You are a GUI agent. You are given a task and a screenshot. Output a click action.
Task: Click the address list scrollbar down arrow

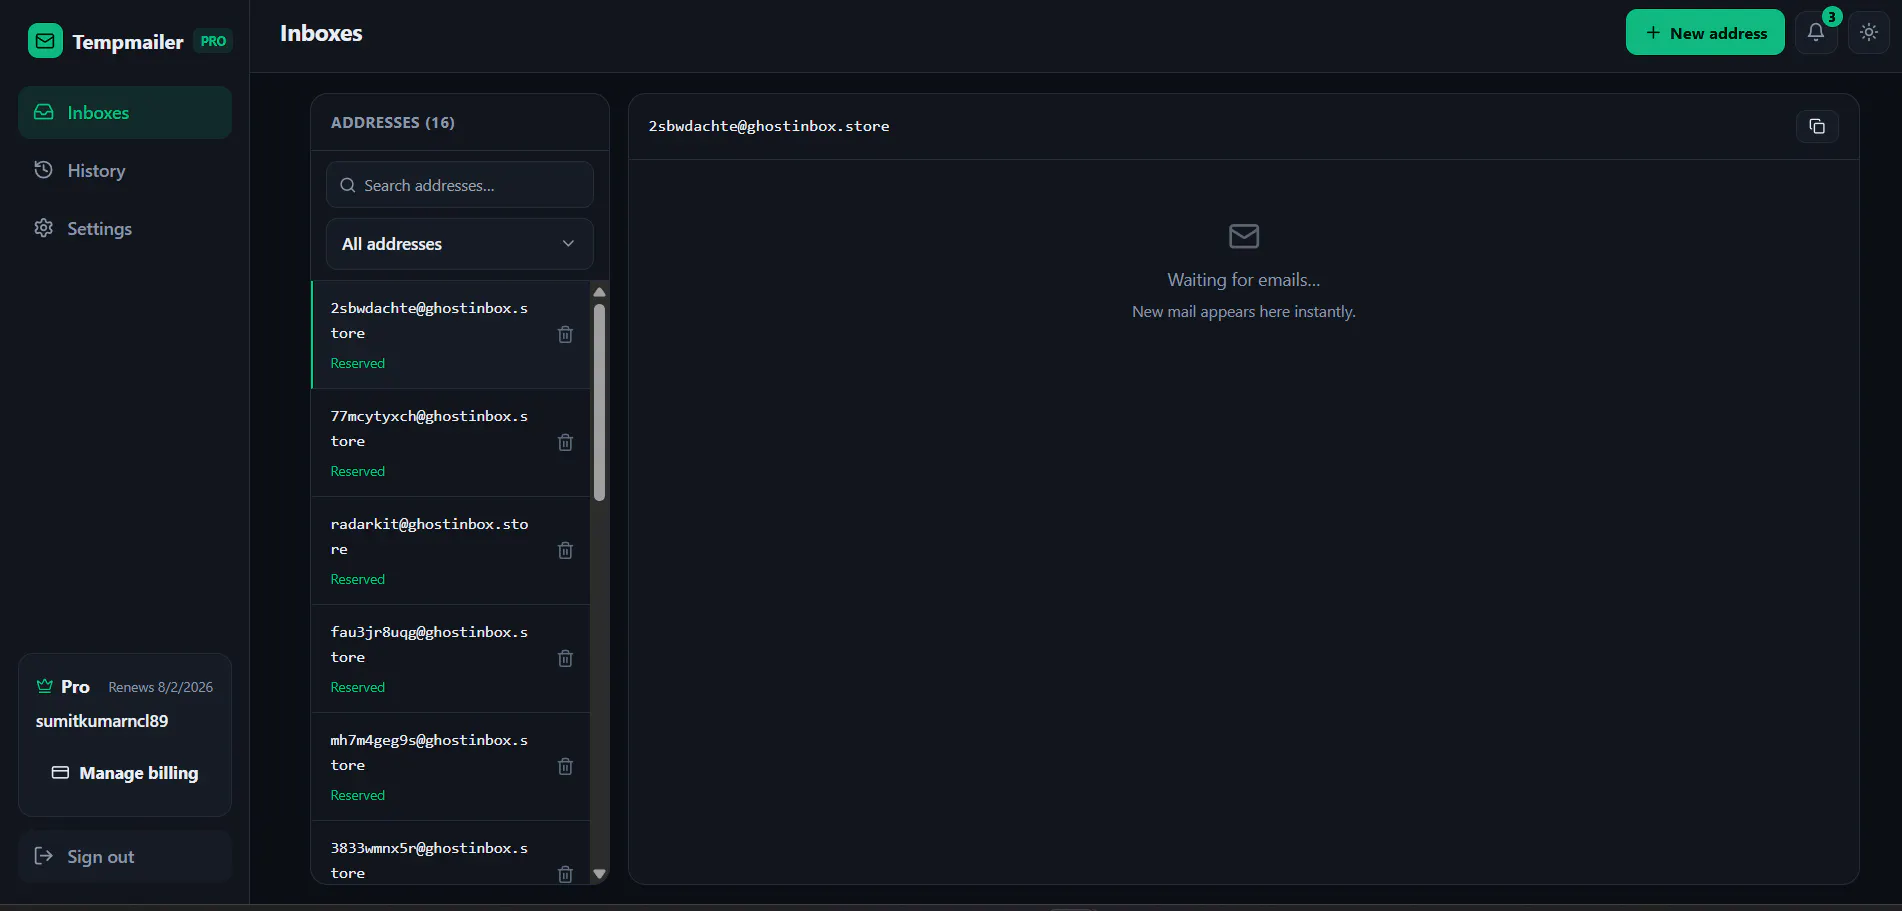[x=599, y=873]
